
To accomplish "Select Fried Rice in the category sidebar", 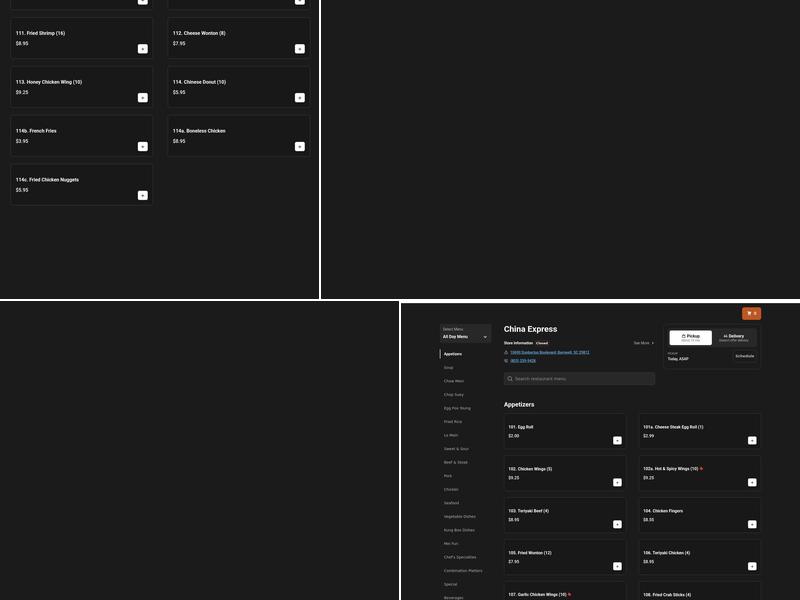I will coord(453,422).
